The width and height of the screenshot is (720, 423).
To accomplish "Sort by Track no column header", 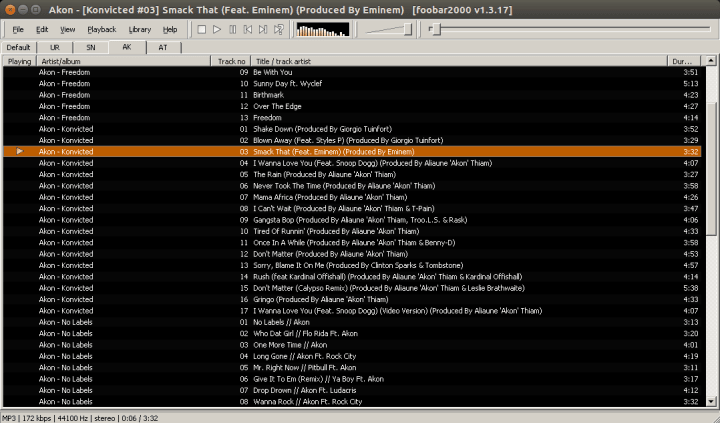I will 231,61.
